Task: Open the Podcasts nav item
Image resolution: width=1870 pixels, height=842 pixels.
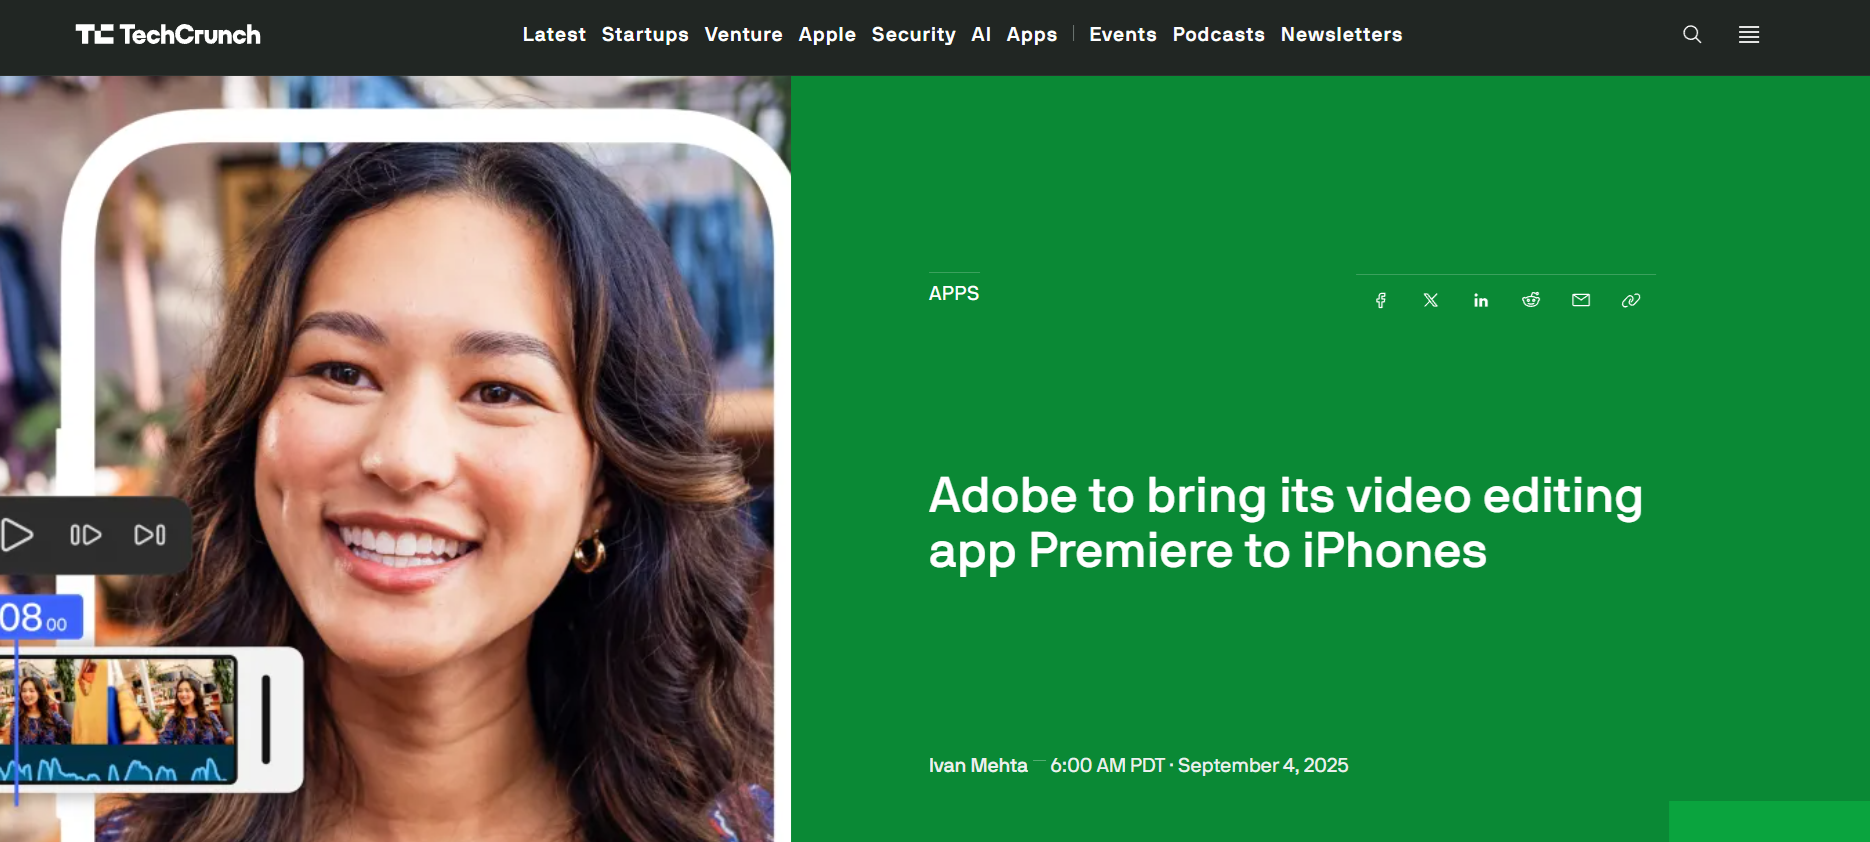Action: [x=1219, y=35]
